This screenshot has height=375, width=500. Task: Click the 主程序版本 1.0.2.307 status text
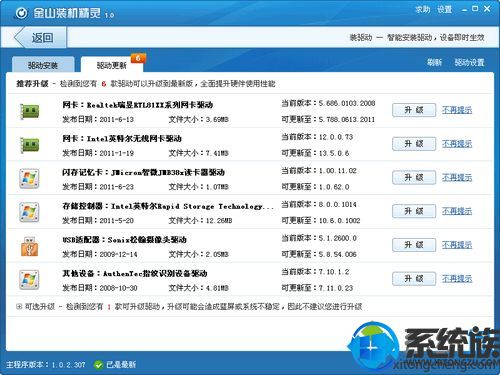tap(46, 365)
